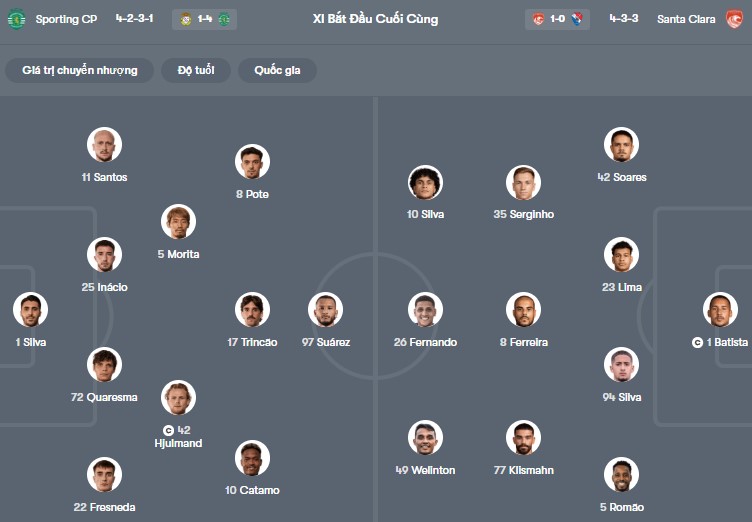Toggle the Quốc gia filter

point(277,70)
